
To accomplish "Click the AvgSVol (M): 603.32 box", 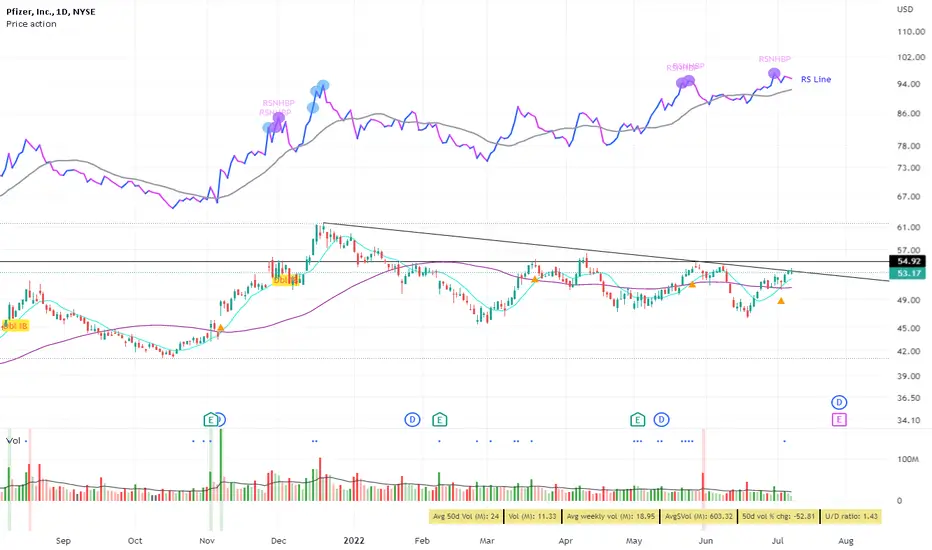I will pyautogui.click(x=698, y=516).
